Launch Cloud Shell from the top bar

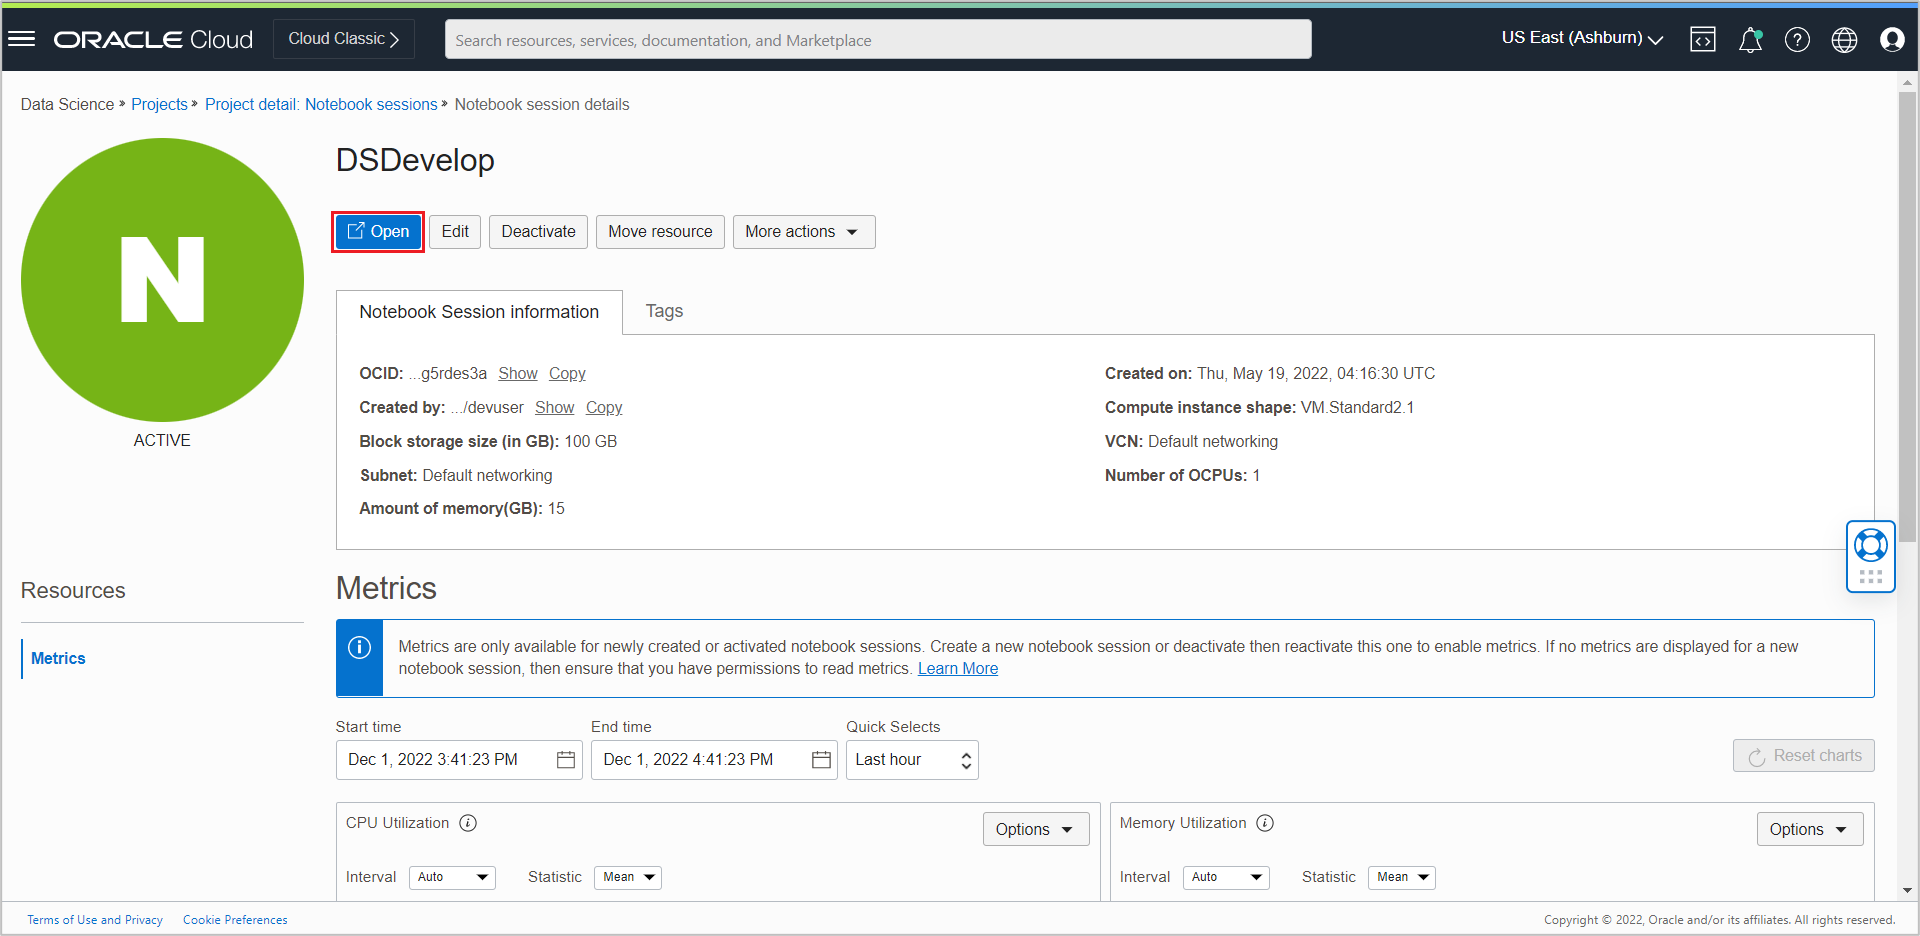[x=1702, y=39]
